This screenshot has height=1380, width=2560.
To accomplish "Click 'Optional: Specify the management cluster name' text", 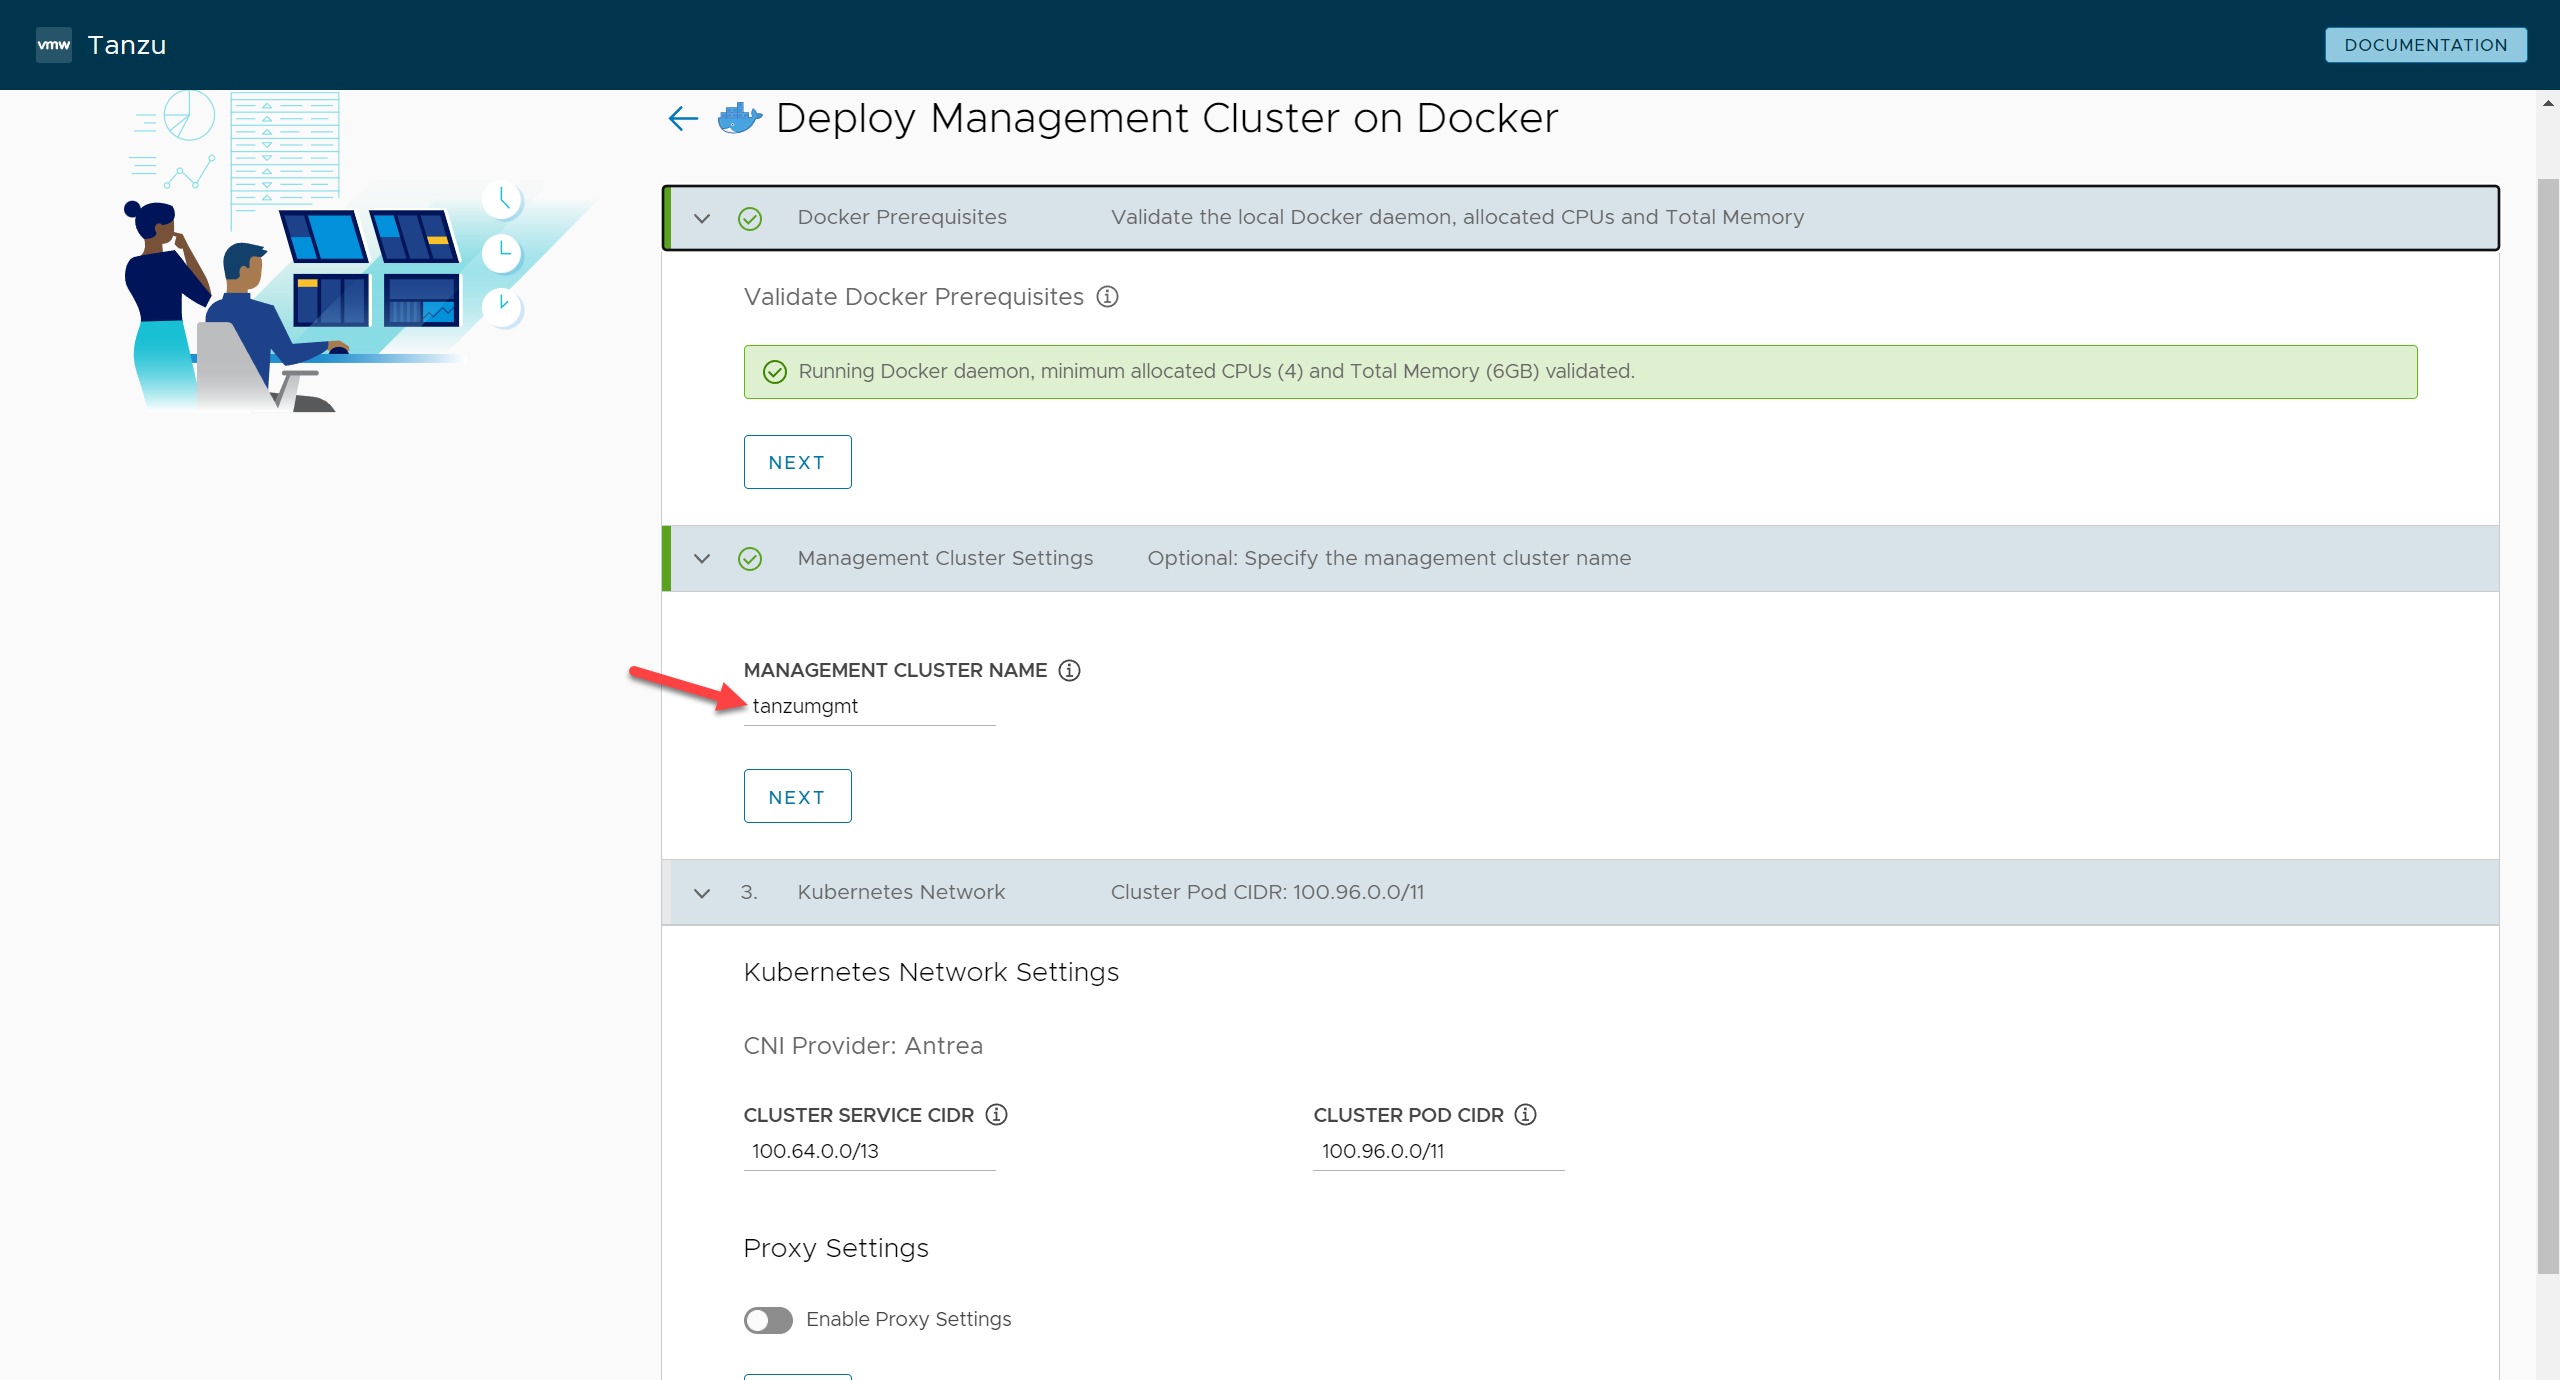I will (x=1389, y=558).
